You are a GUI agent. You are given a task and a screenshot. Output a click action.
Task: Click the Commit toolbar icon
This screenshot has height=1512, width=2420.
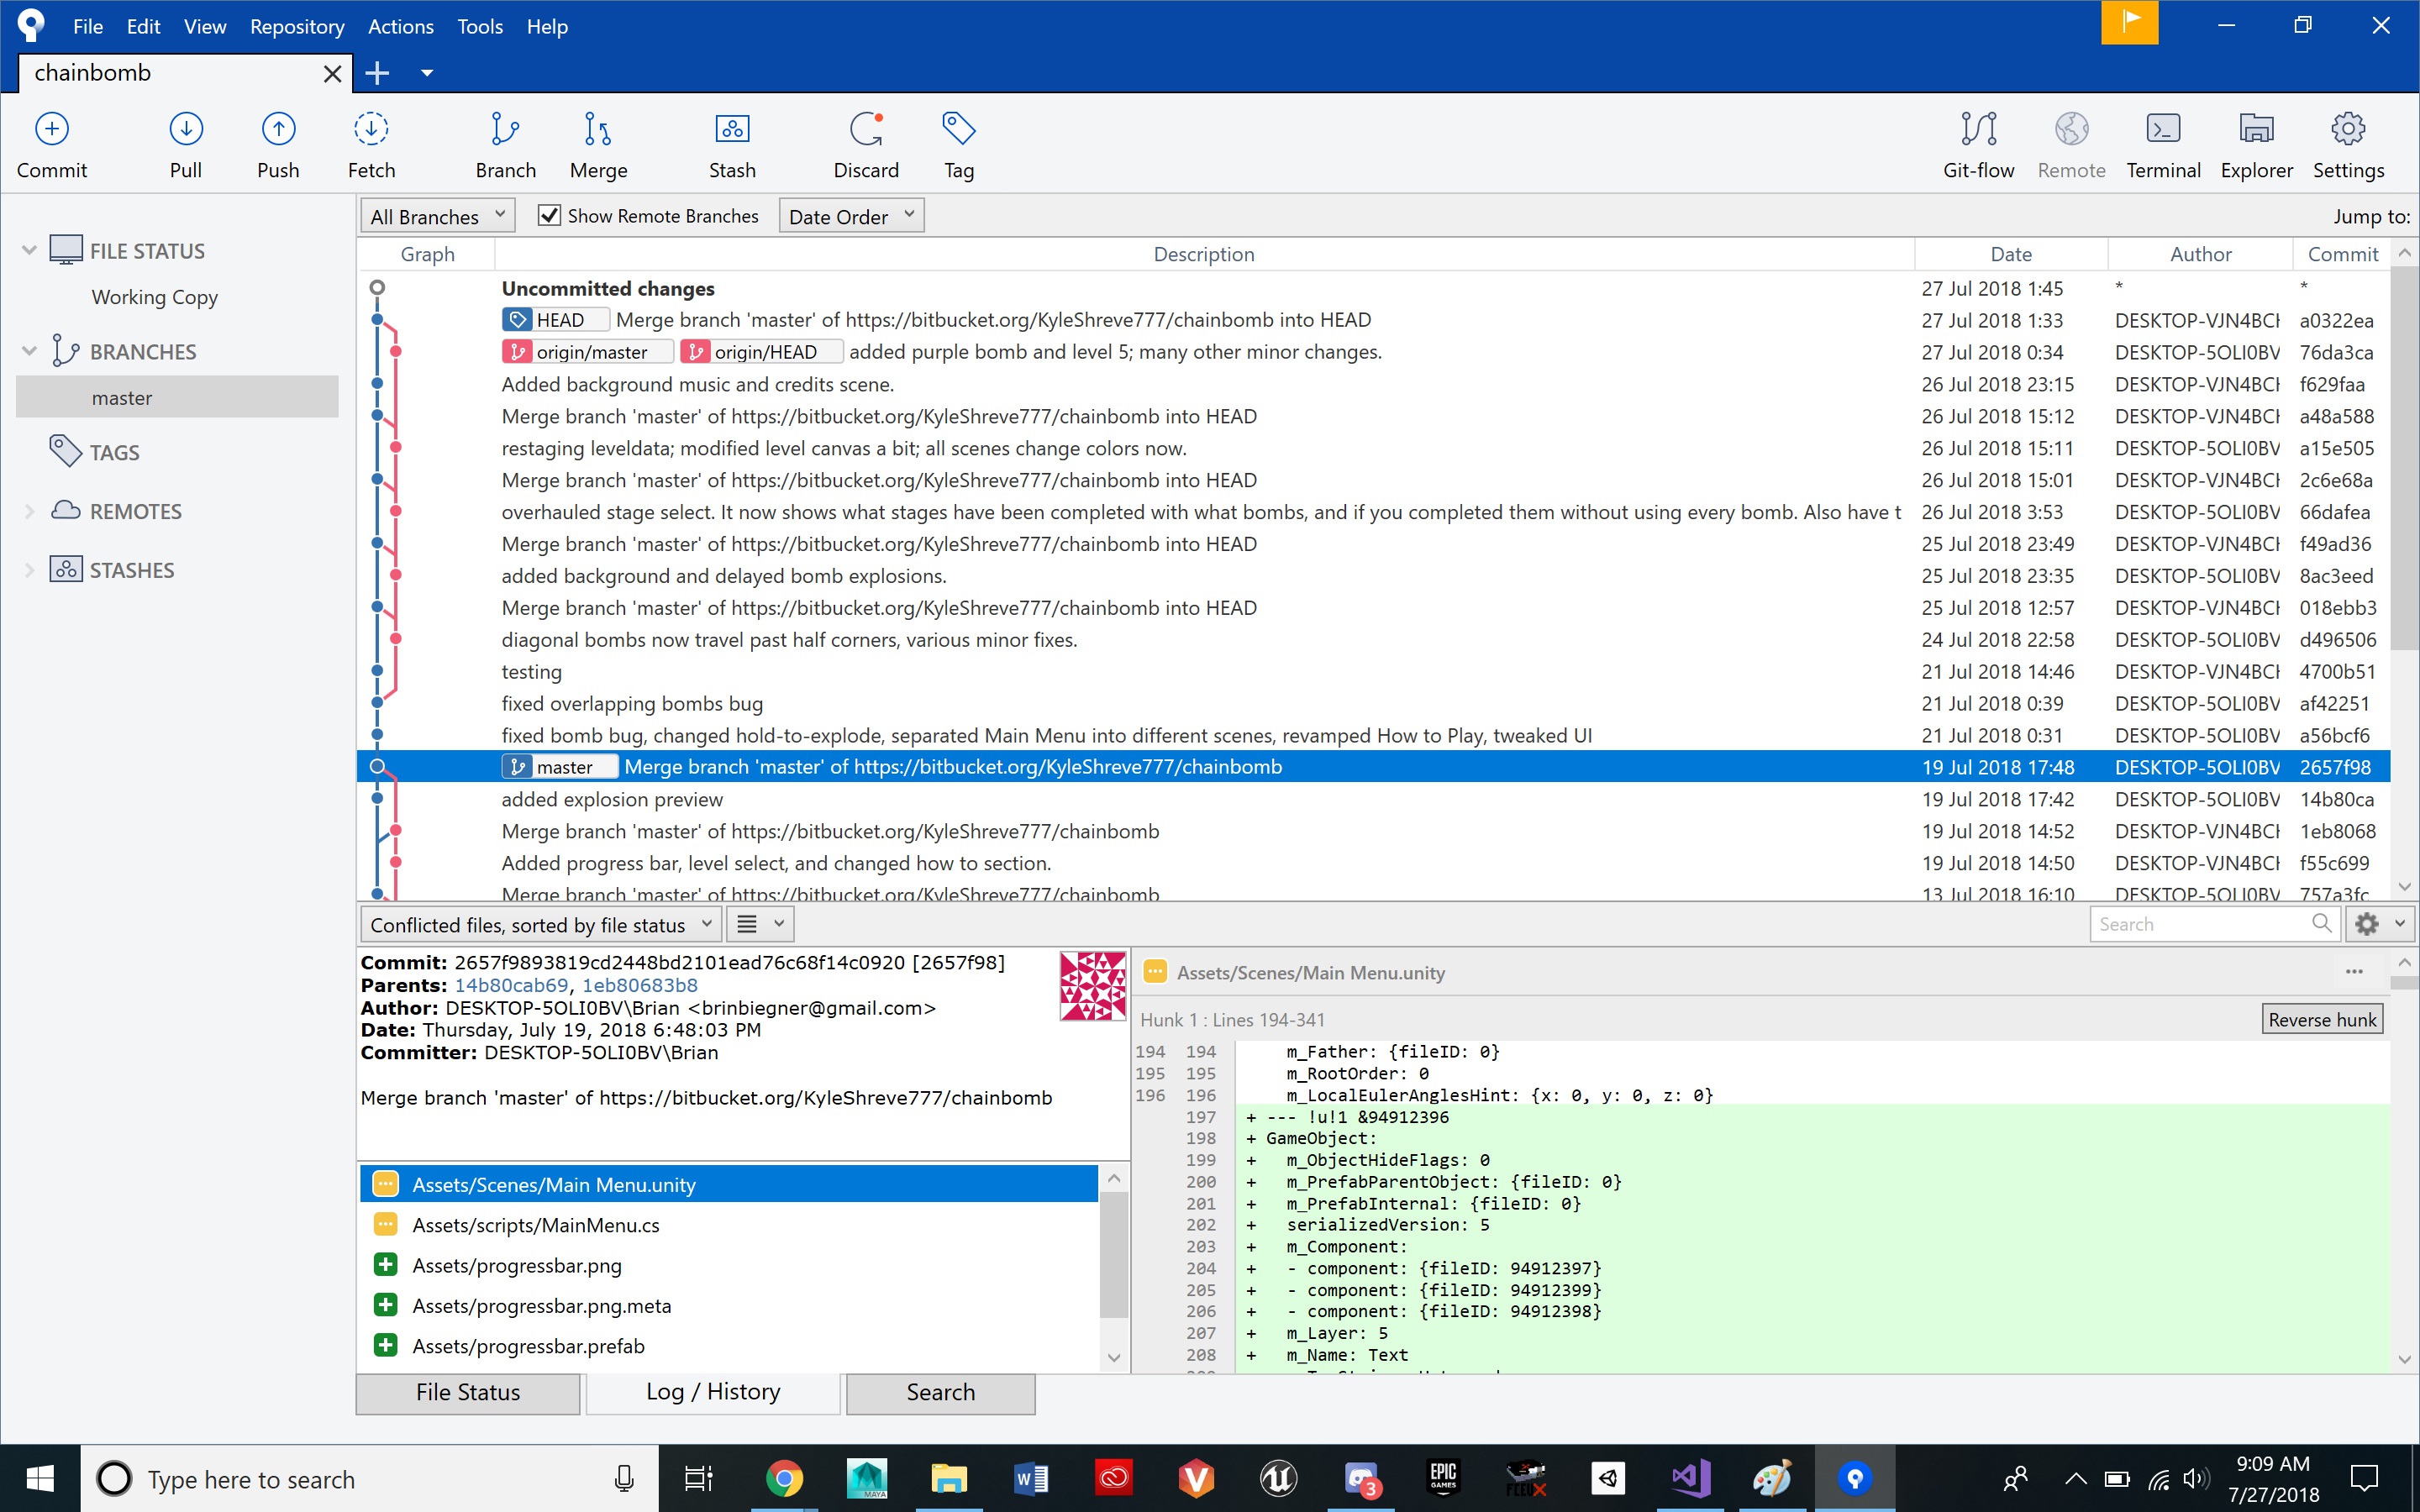(x=52, y=144)
